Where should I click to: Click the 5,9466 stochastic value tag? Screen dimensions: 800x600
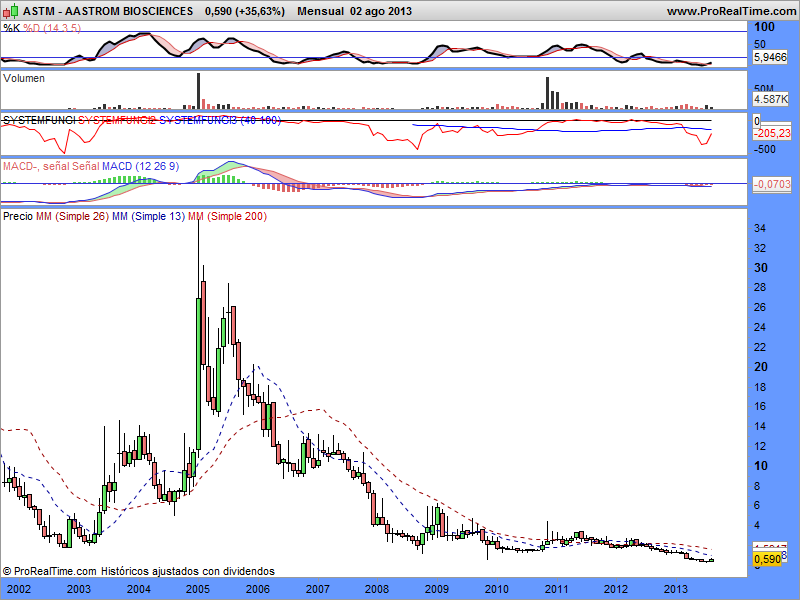click(770, 57)
